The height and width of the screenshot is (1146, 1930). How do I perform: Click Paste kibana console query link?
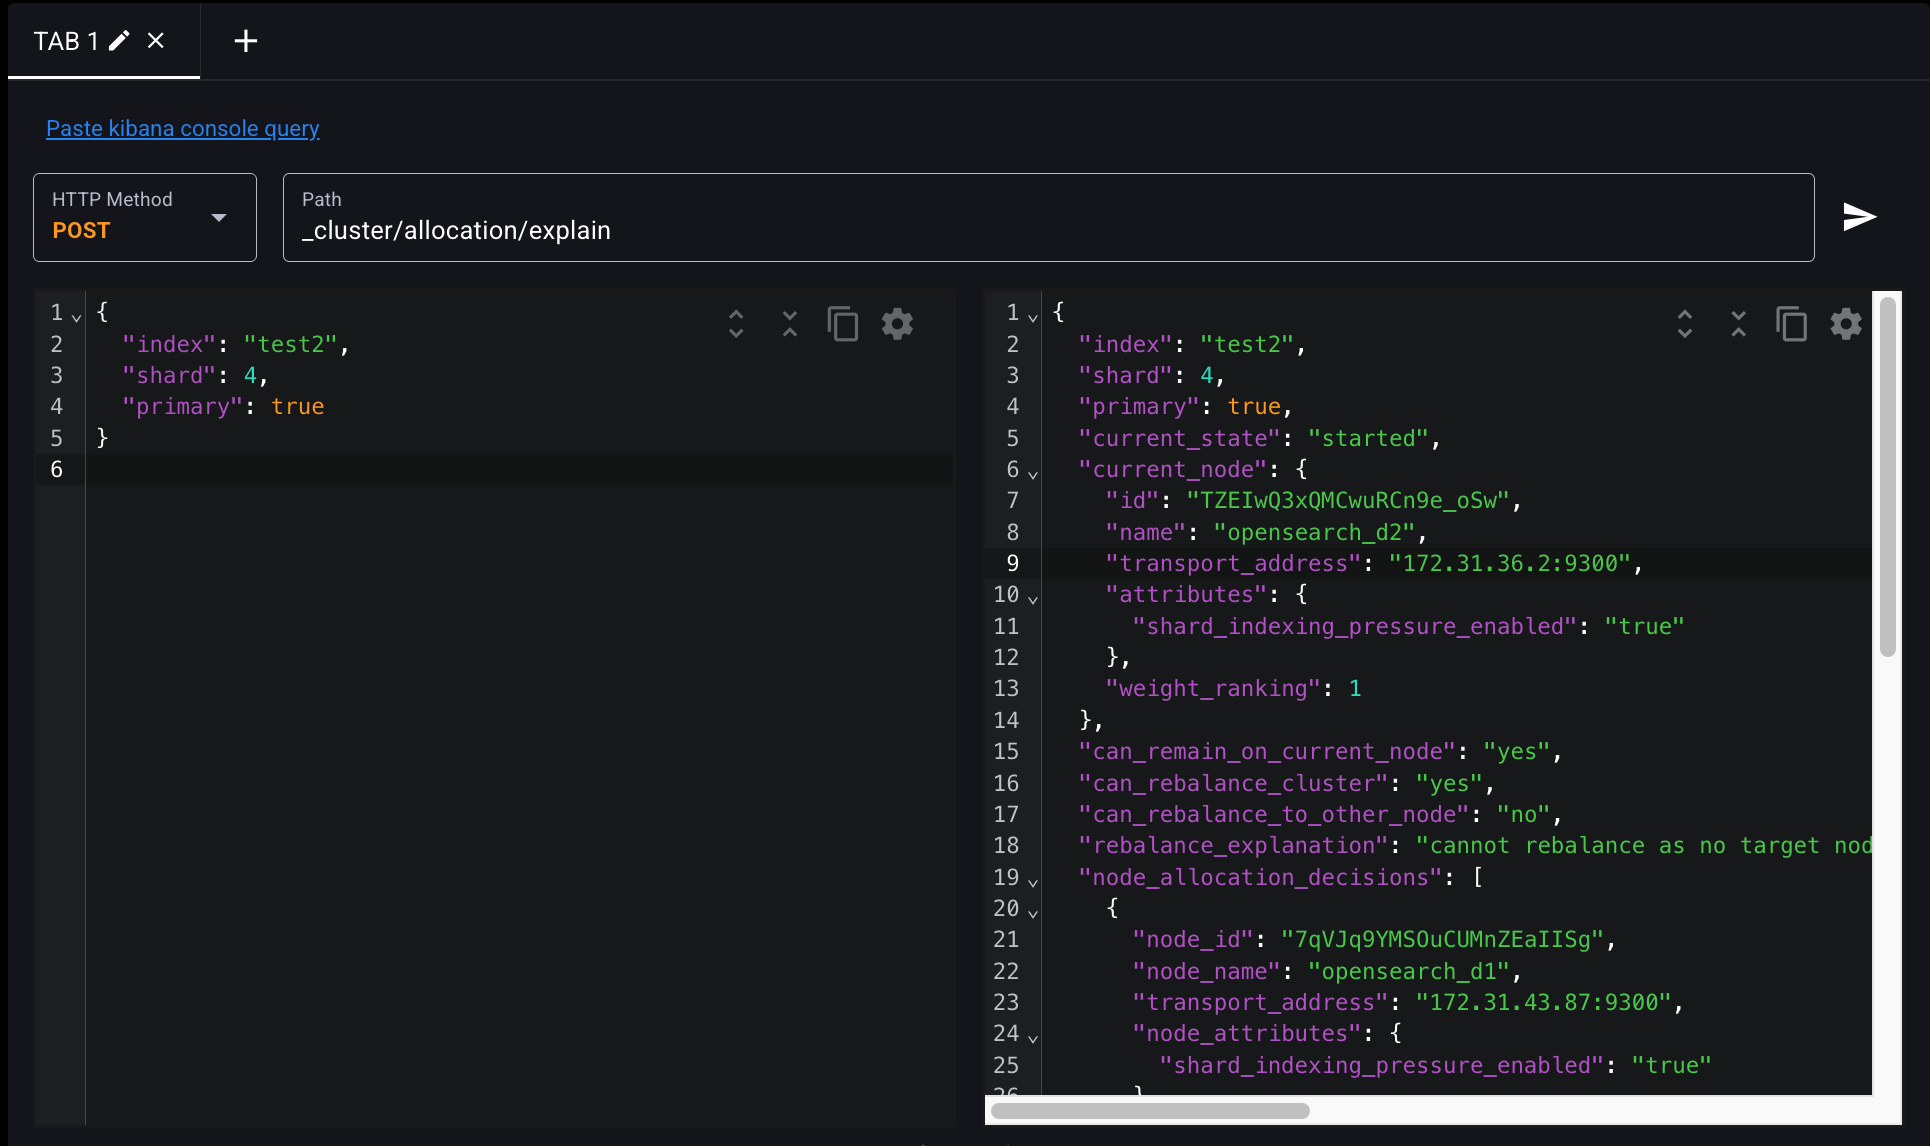(182, 128)
